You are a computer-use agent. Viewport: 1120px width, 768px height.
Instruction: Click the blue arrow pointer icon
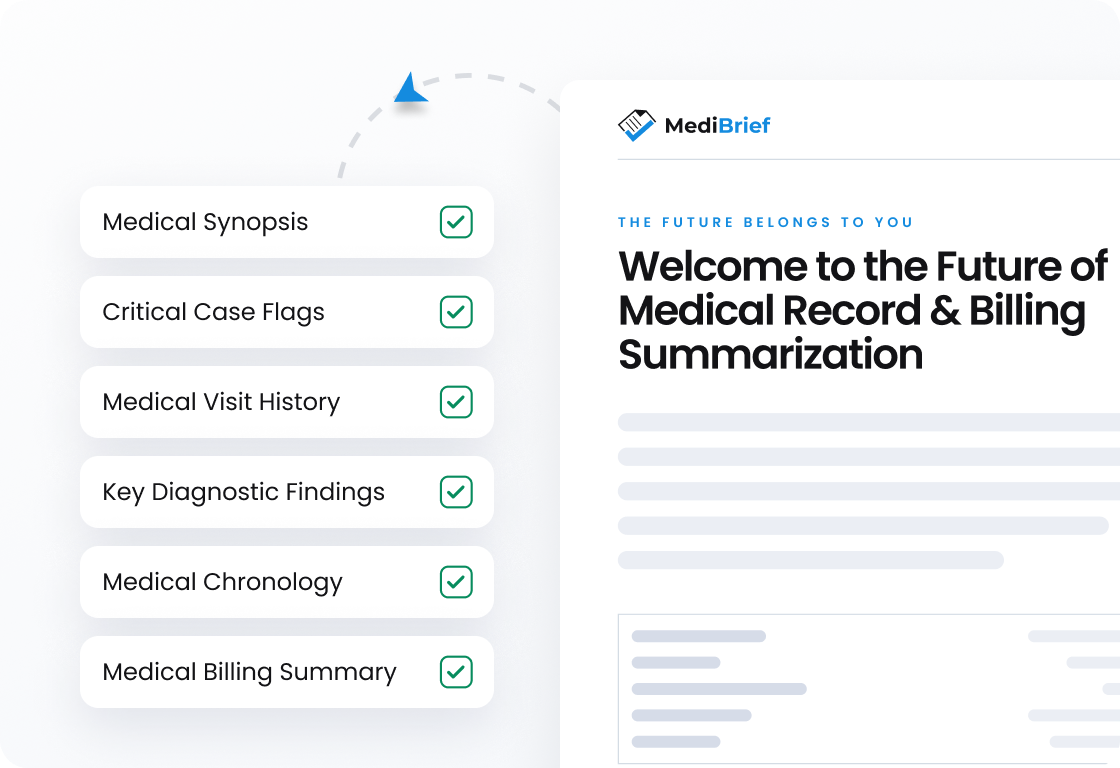tap(409, 89)
